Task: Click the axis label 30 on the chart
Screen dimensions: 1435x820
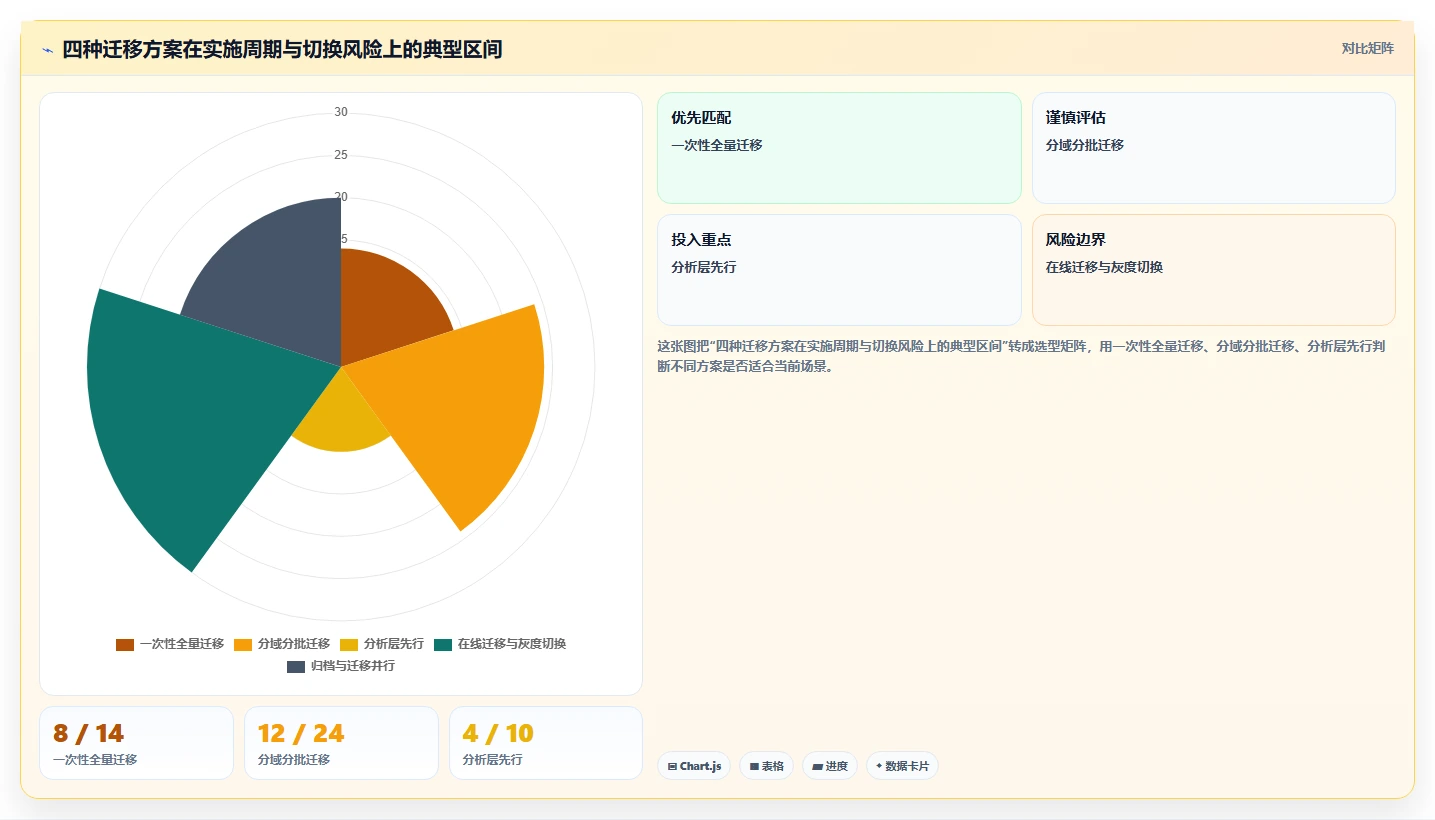Action: click(341, 112)
